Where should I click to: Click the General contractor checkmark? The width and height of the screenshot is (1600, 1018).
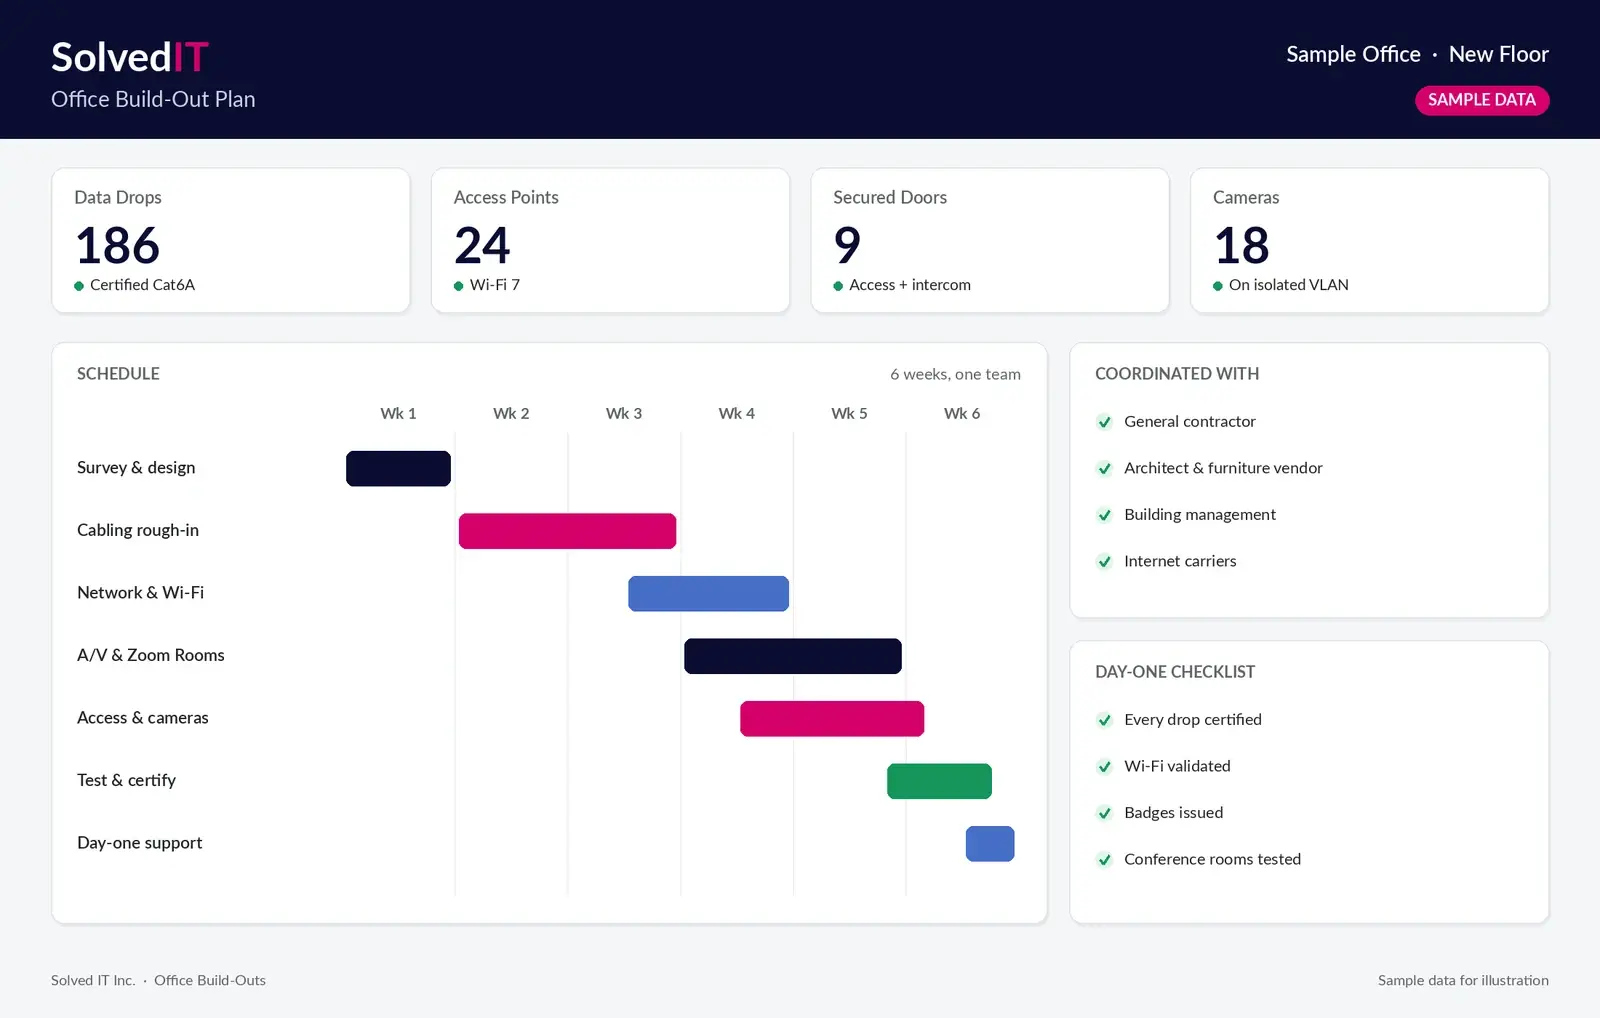coord(1104,422)
